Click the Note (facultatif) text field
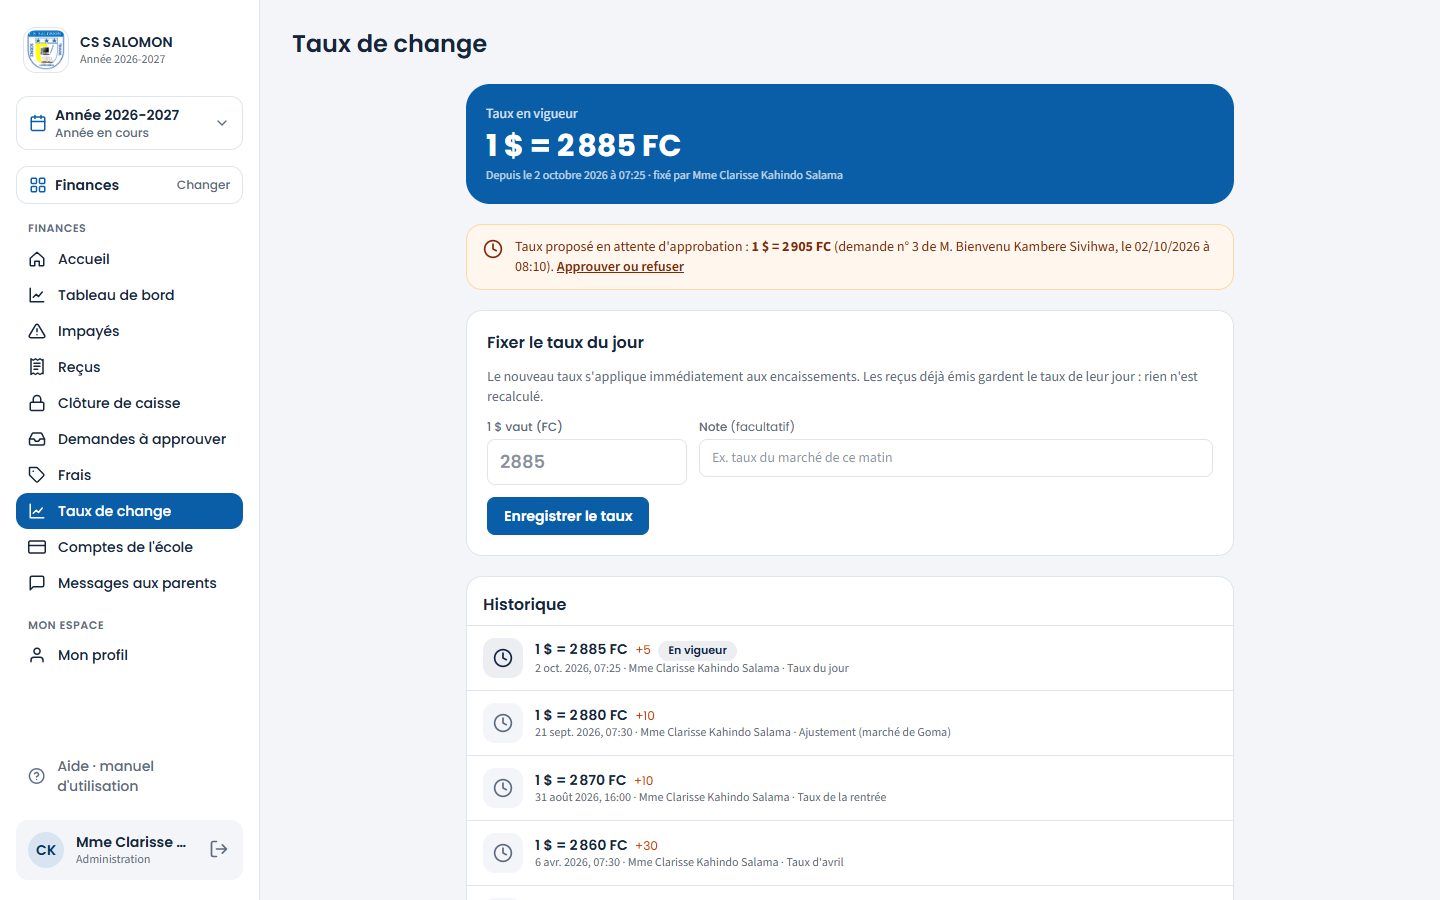Screen dimensions: 1440x900 click(956, 458)
